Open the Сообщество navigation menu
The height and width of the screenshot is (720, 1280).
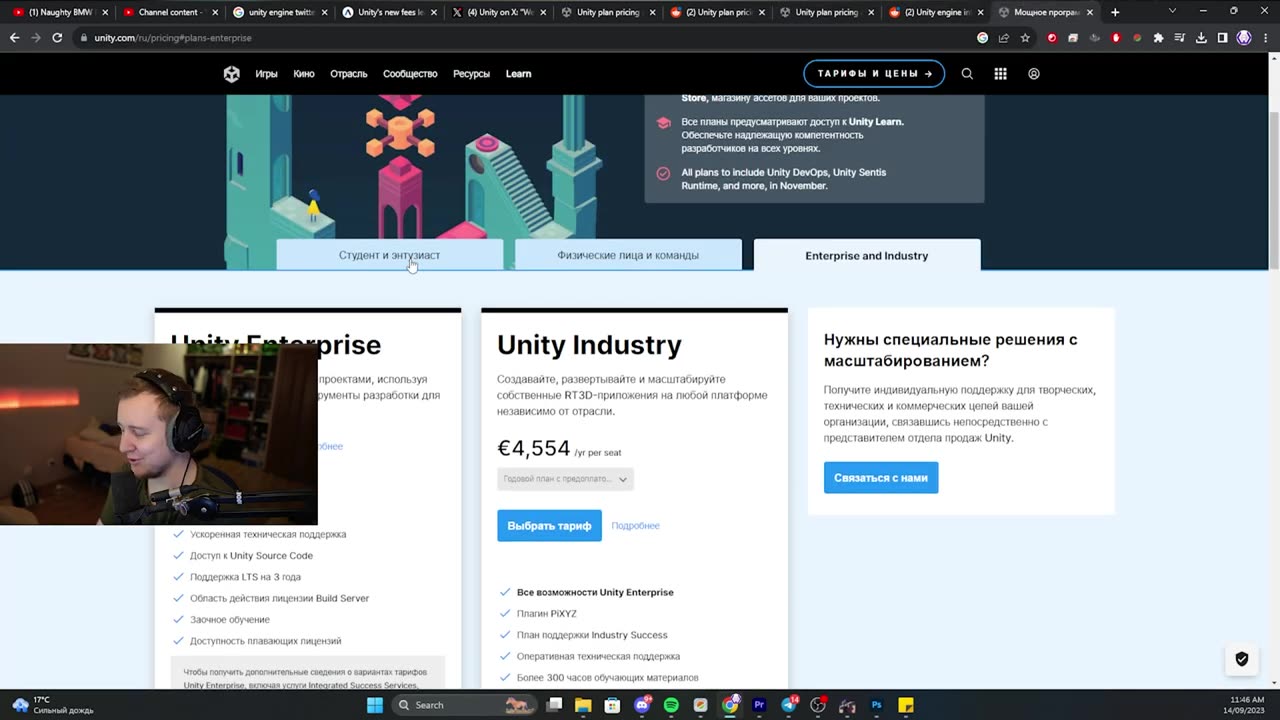point(410,74)
